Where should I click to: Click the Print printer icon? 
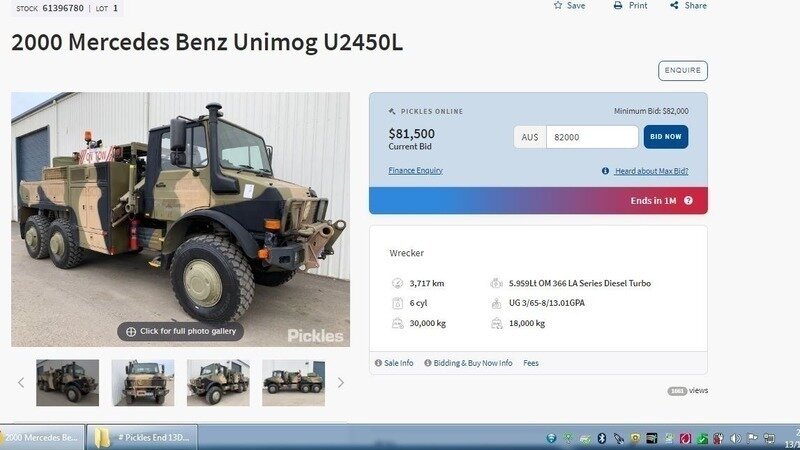point(618,5)
